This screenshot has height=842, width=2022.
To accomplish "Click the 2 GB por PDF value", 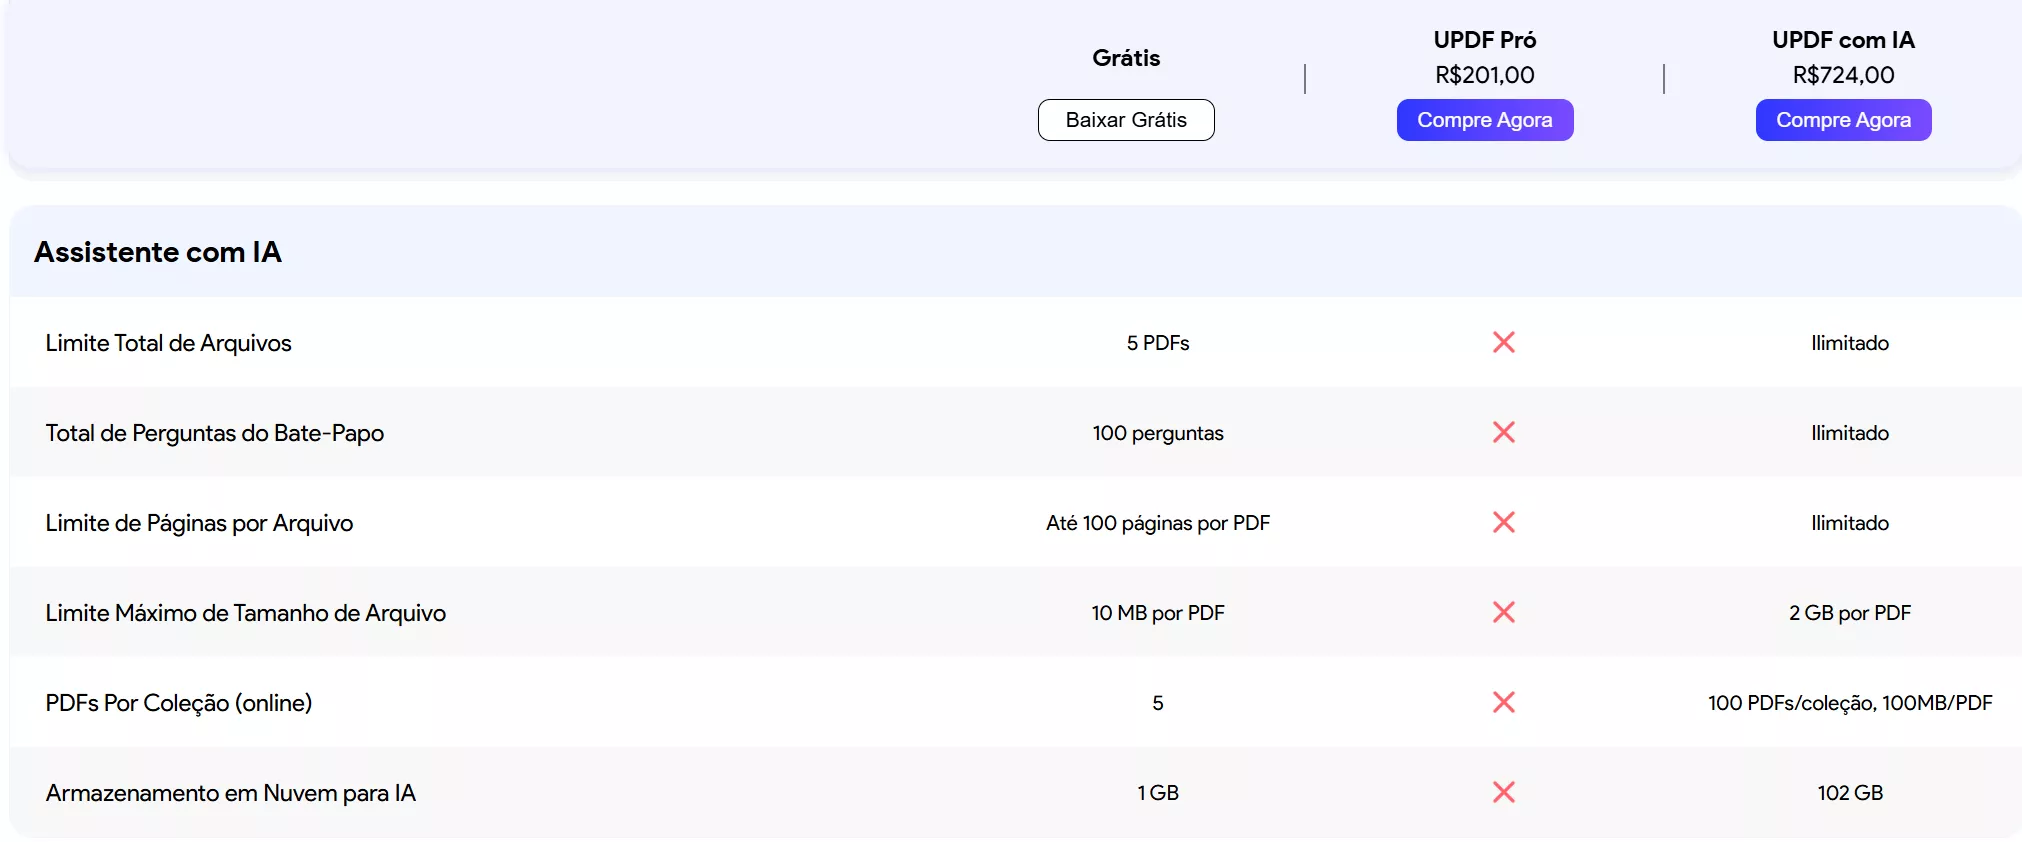I will (1850, 613).
